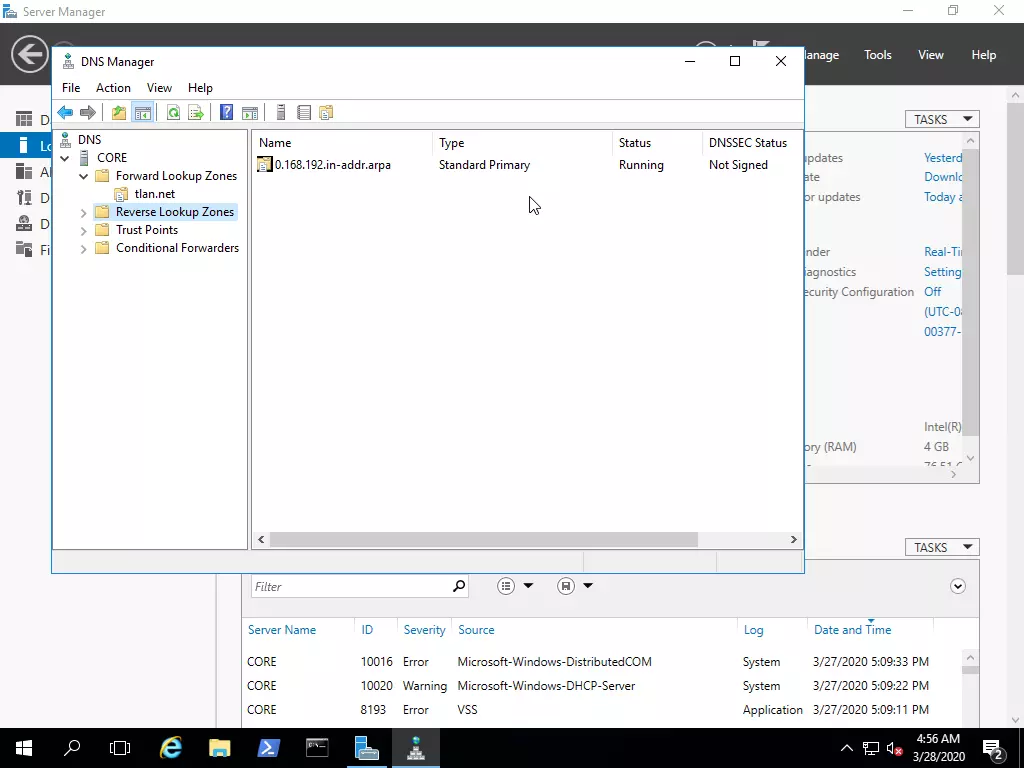Click the Export List toolbar icon

[x=196, y=112]
